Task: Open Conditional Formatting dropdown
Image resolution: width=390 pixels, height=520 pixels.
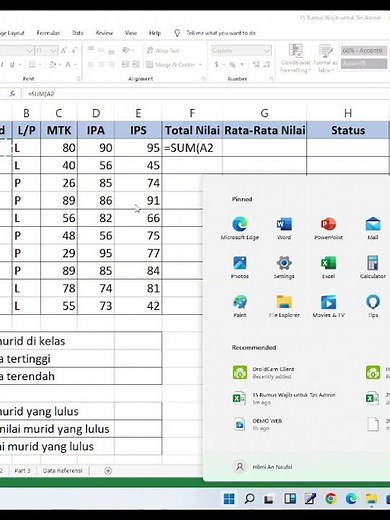Action: [295, 58]
